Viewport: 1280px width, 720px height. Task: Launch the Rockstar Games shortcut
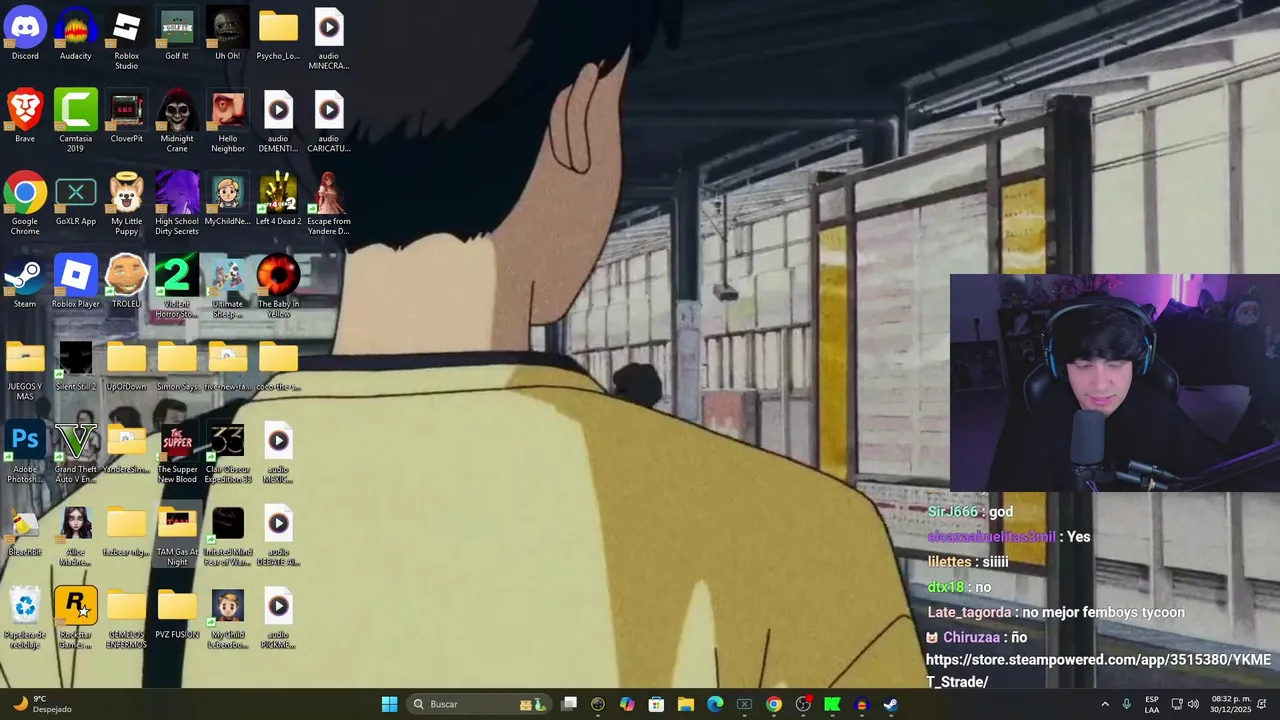76,618
